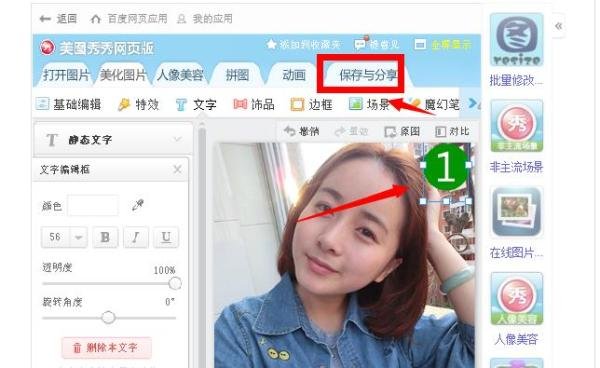Open the text 颜色 color swatch
The height and width of the screenshot is (368, 600).
(93, 206)
